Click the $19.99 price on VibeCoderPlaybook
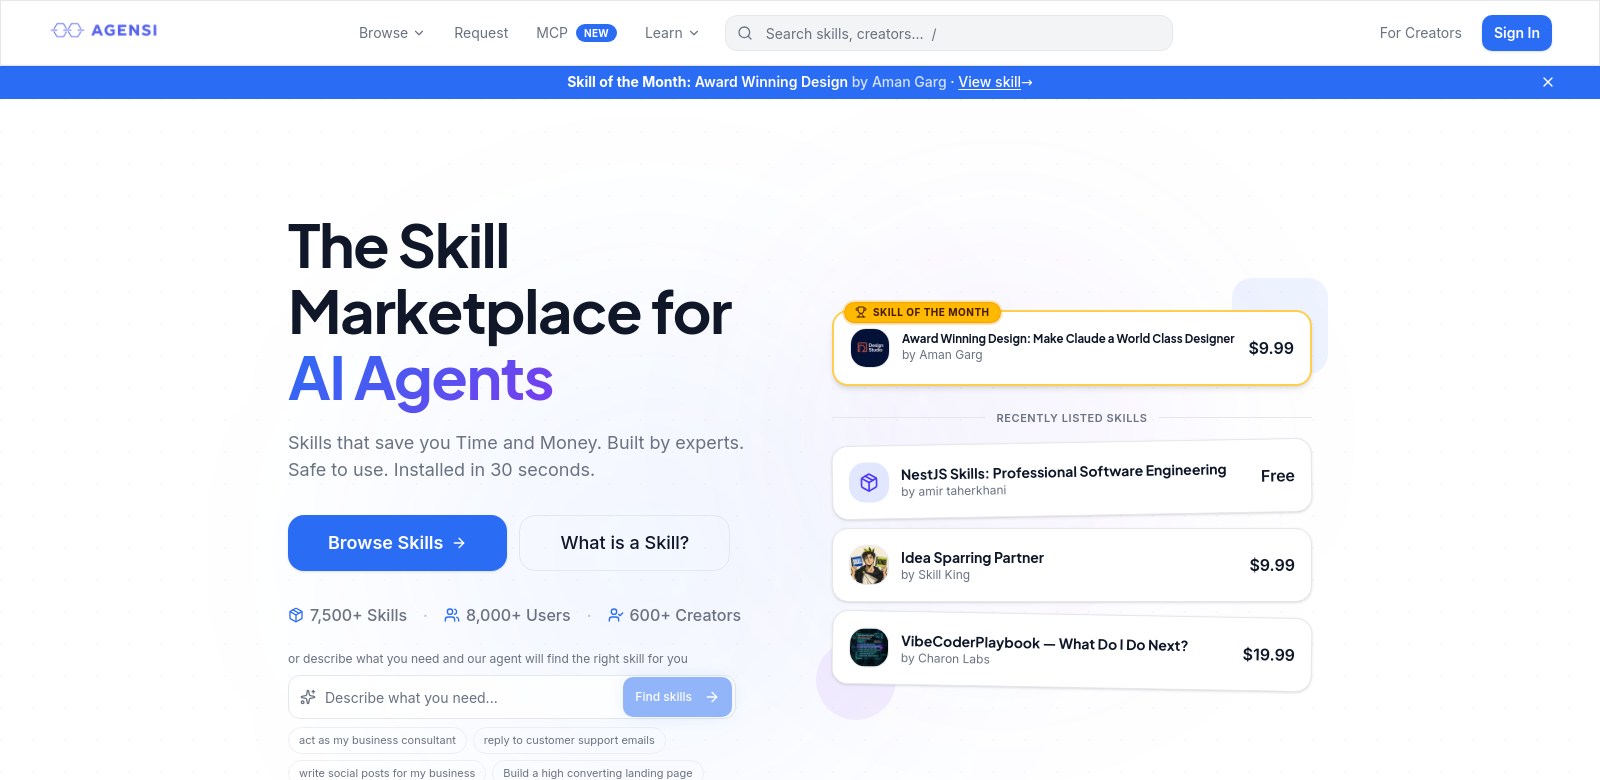Image resolution: width=1600 pixels, height=780 pixels. tap(1268, 655)
